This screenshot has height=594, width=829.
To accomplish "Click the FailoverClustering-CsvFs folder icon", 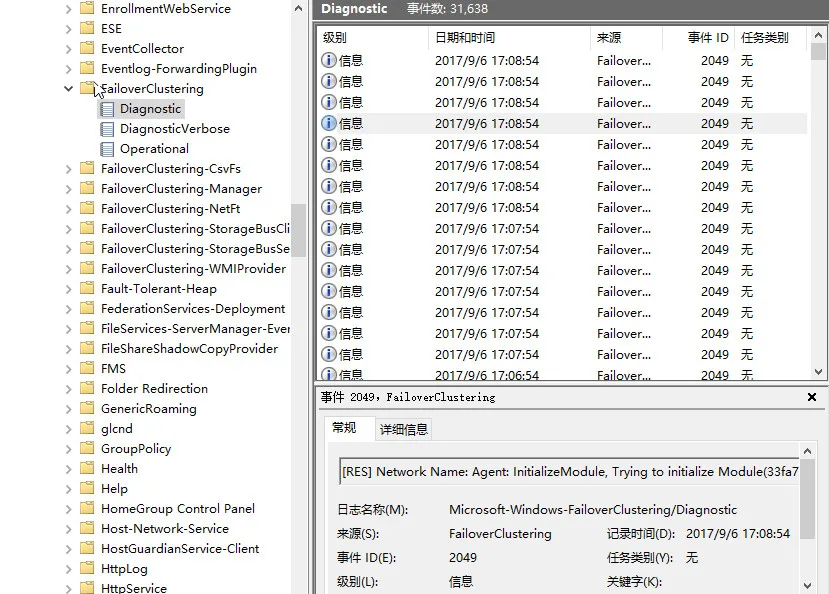I will (x=87, y=168).
